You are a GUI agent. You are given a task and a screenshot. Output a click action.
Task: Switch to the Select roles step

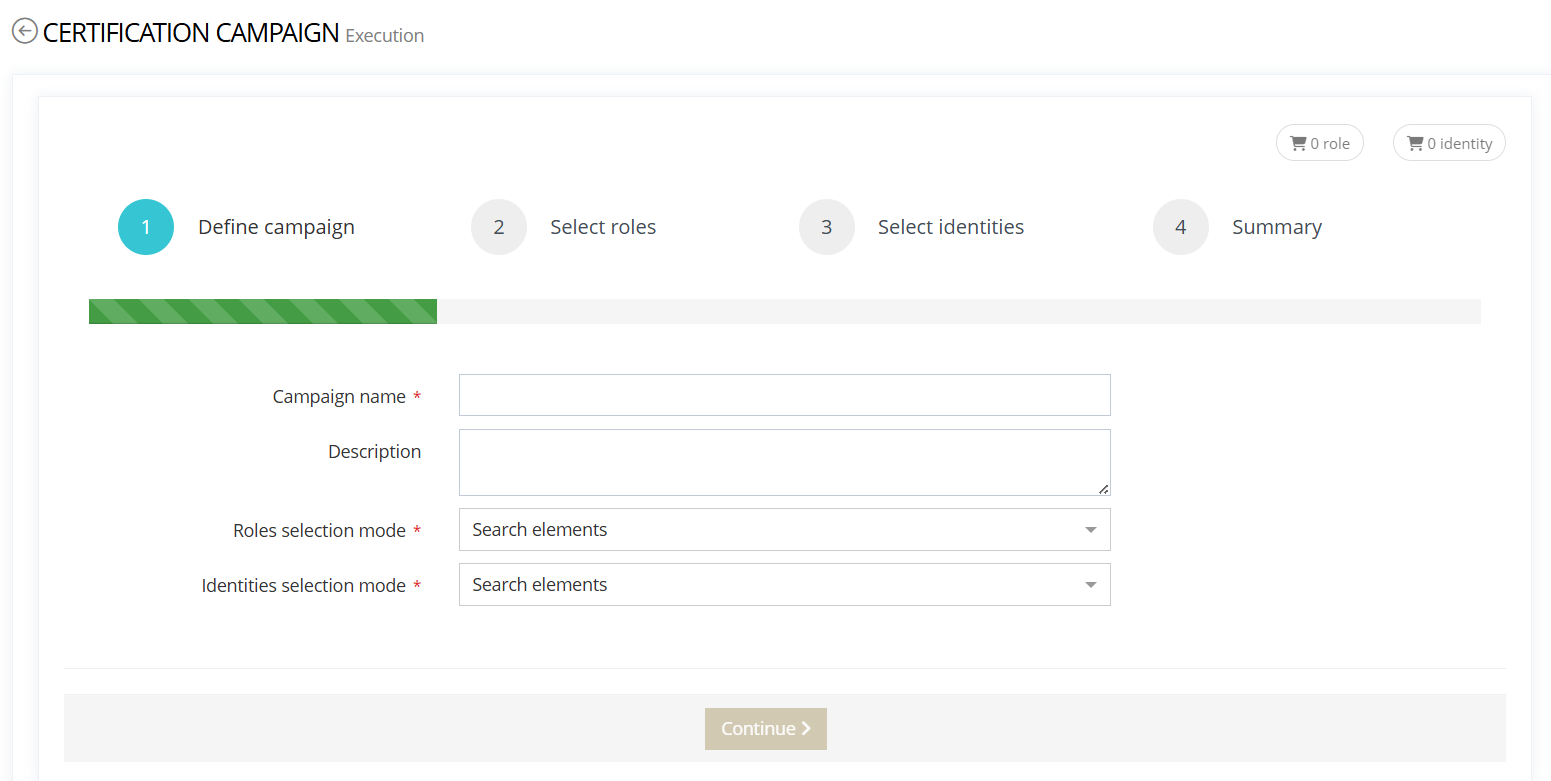603,227
